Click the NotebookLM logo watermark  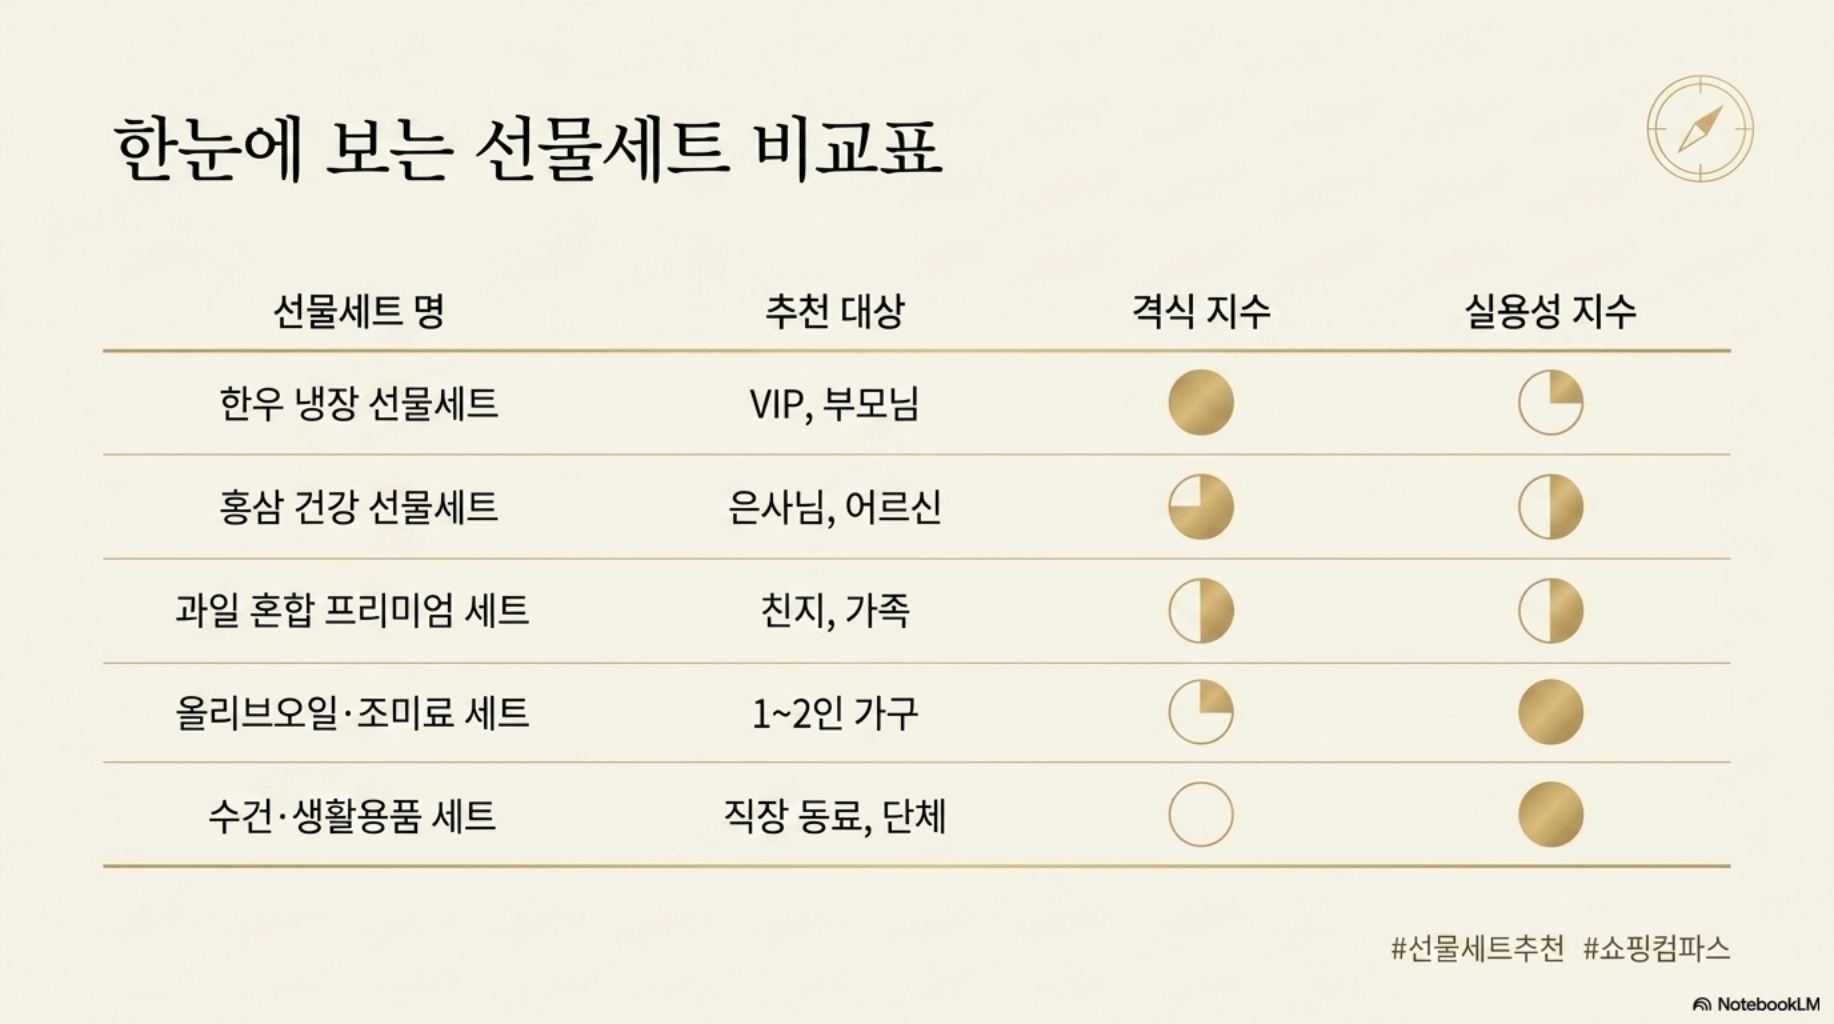[x=1755, y=1004]
